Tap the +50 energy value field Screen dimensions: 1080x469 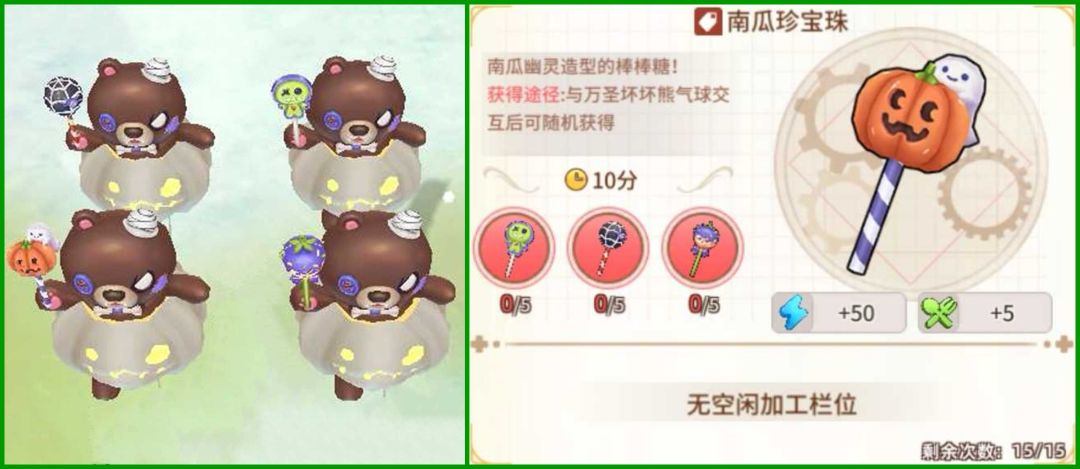click(838, 313)
